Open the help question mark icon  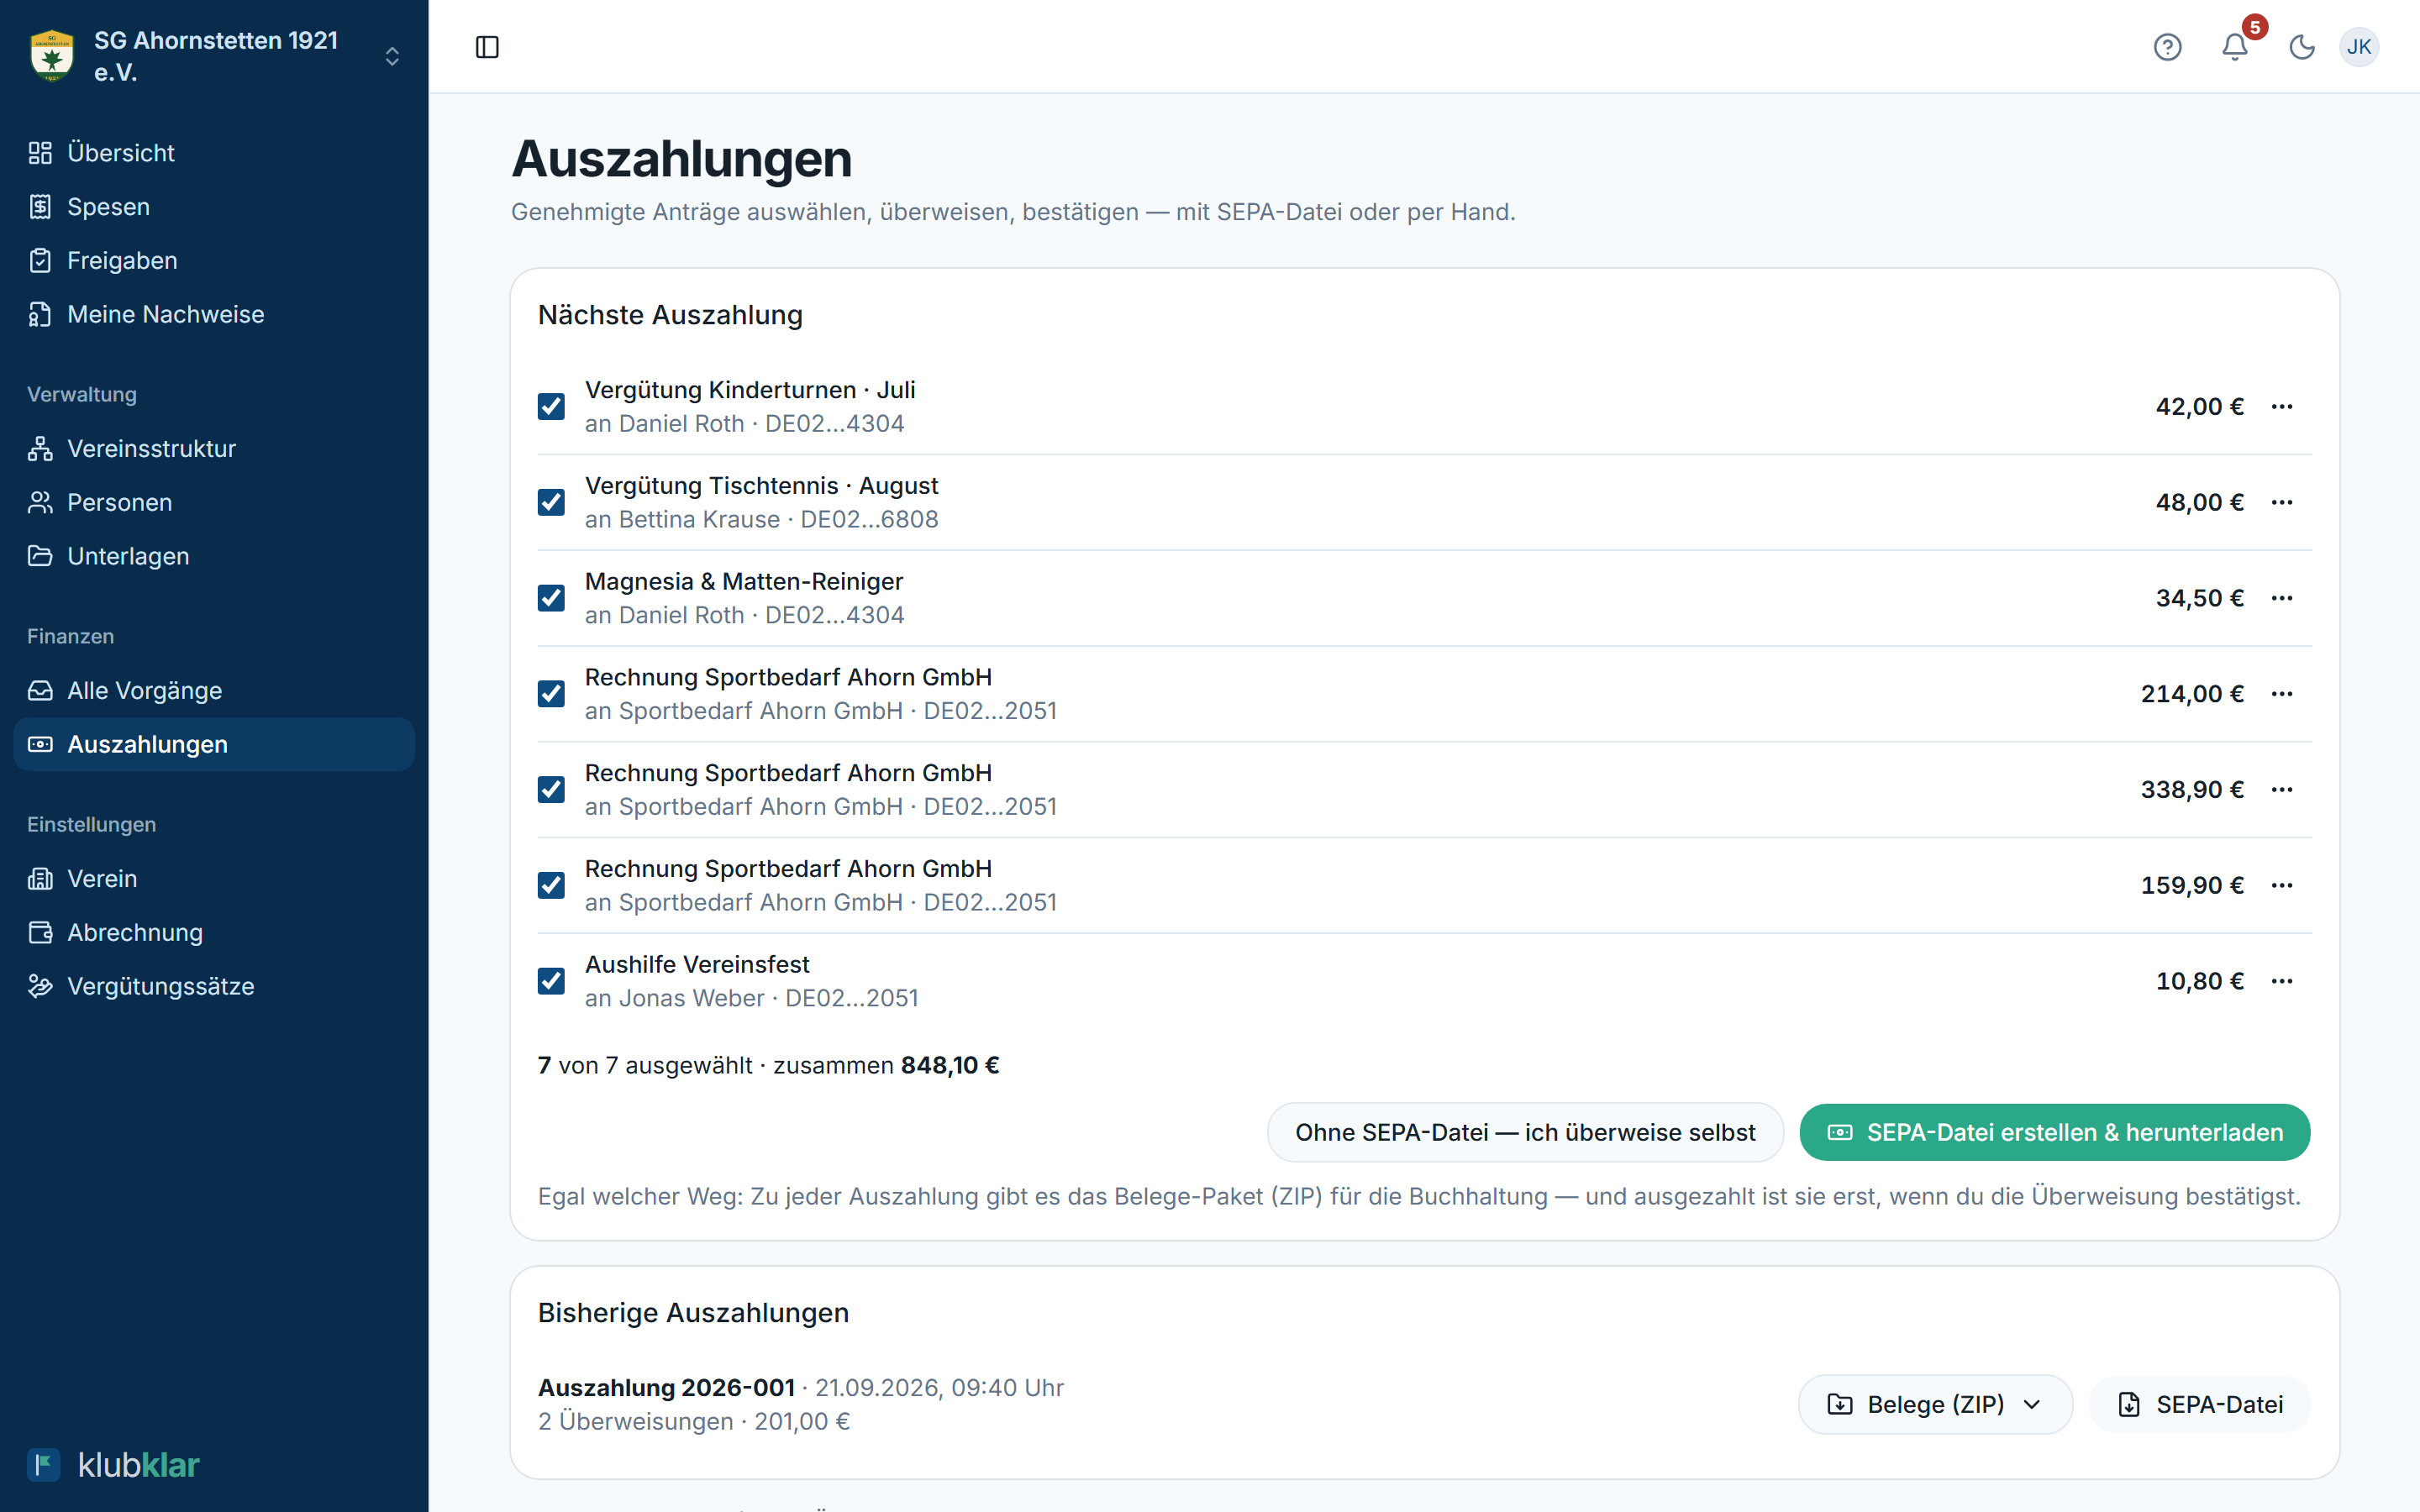(x=2167, y=47)
